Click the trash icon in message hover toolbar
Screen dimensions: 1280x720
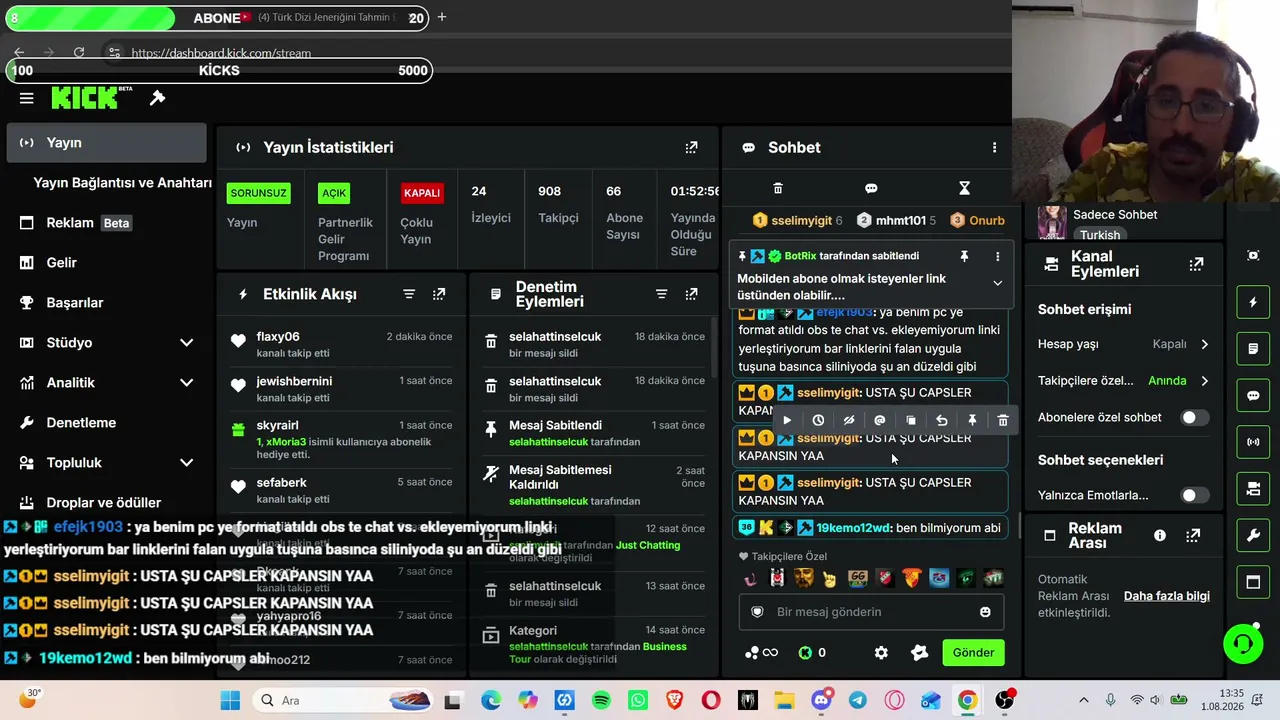coord(1003,421)
